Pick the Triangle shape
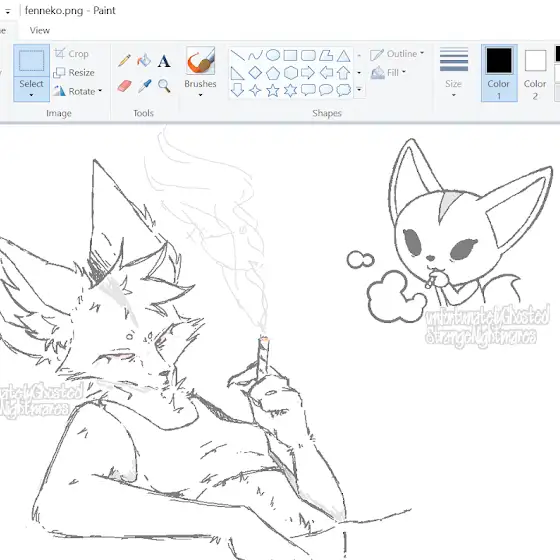The height and width of the screenshot is (560, 560). pos(344,56)
